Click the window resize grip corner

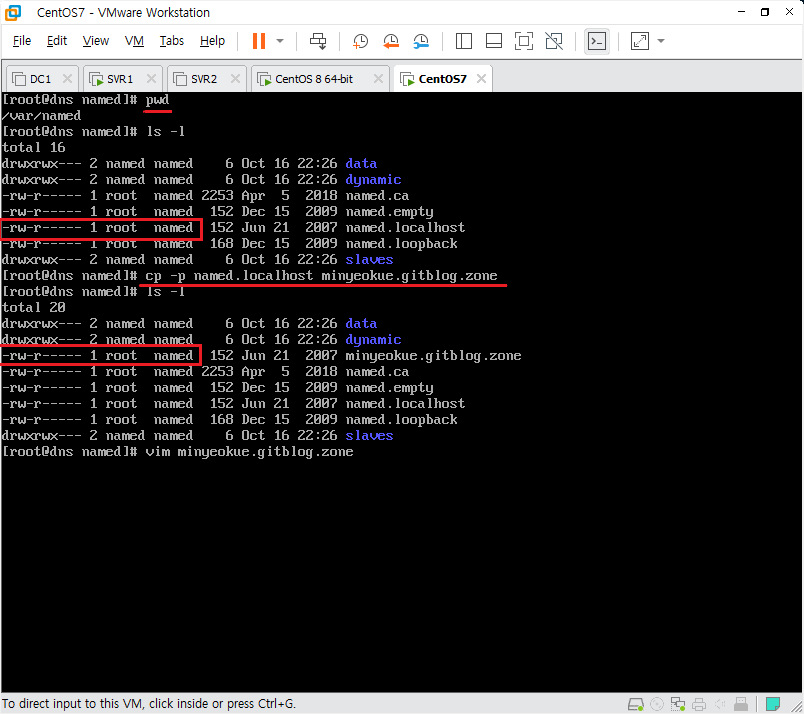(796, 707)
